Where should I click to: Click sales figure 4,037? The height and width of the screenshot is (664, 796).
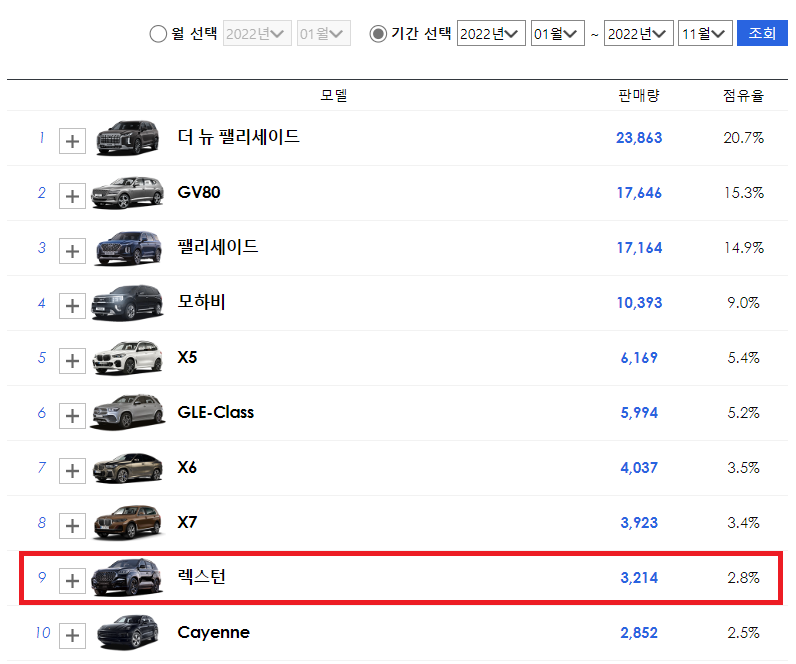[x=639, y=468]
